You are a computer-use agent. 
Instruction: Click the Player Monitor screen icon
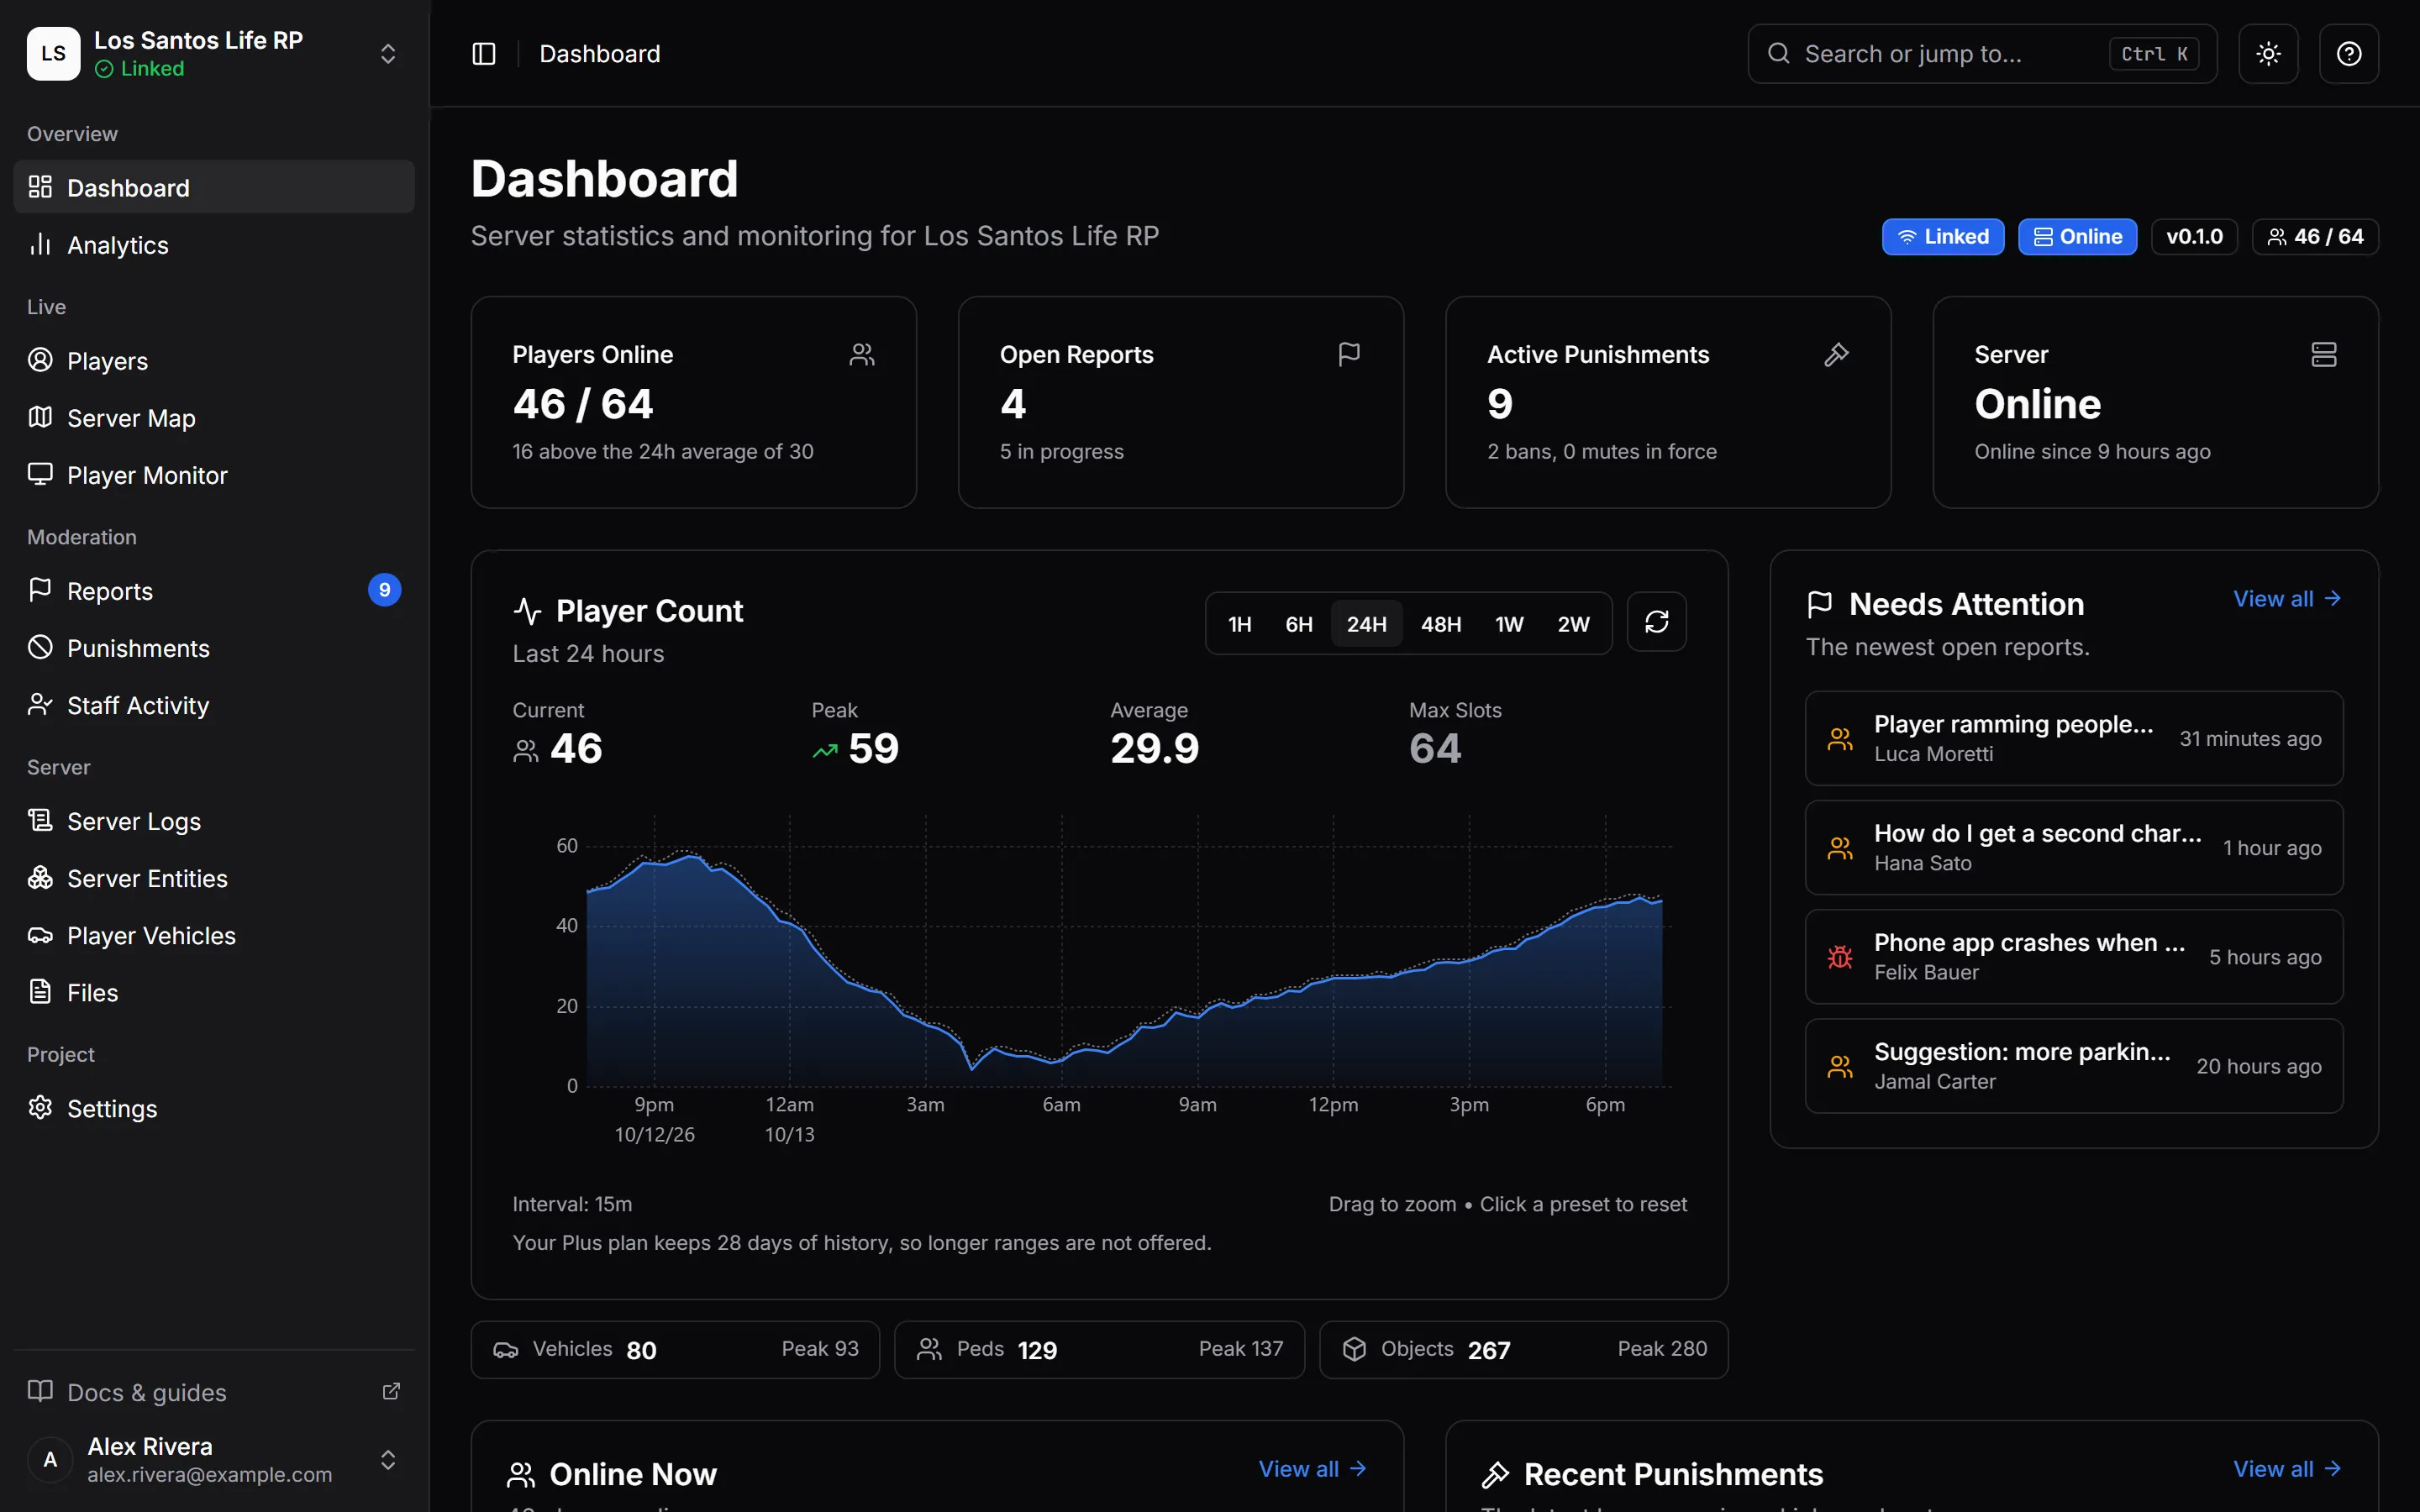(40, 474)
